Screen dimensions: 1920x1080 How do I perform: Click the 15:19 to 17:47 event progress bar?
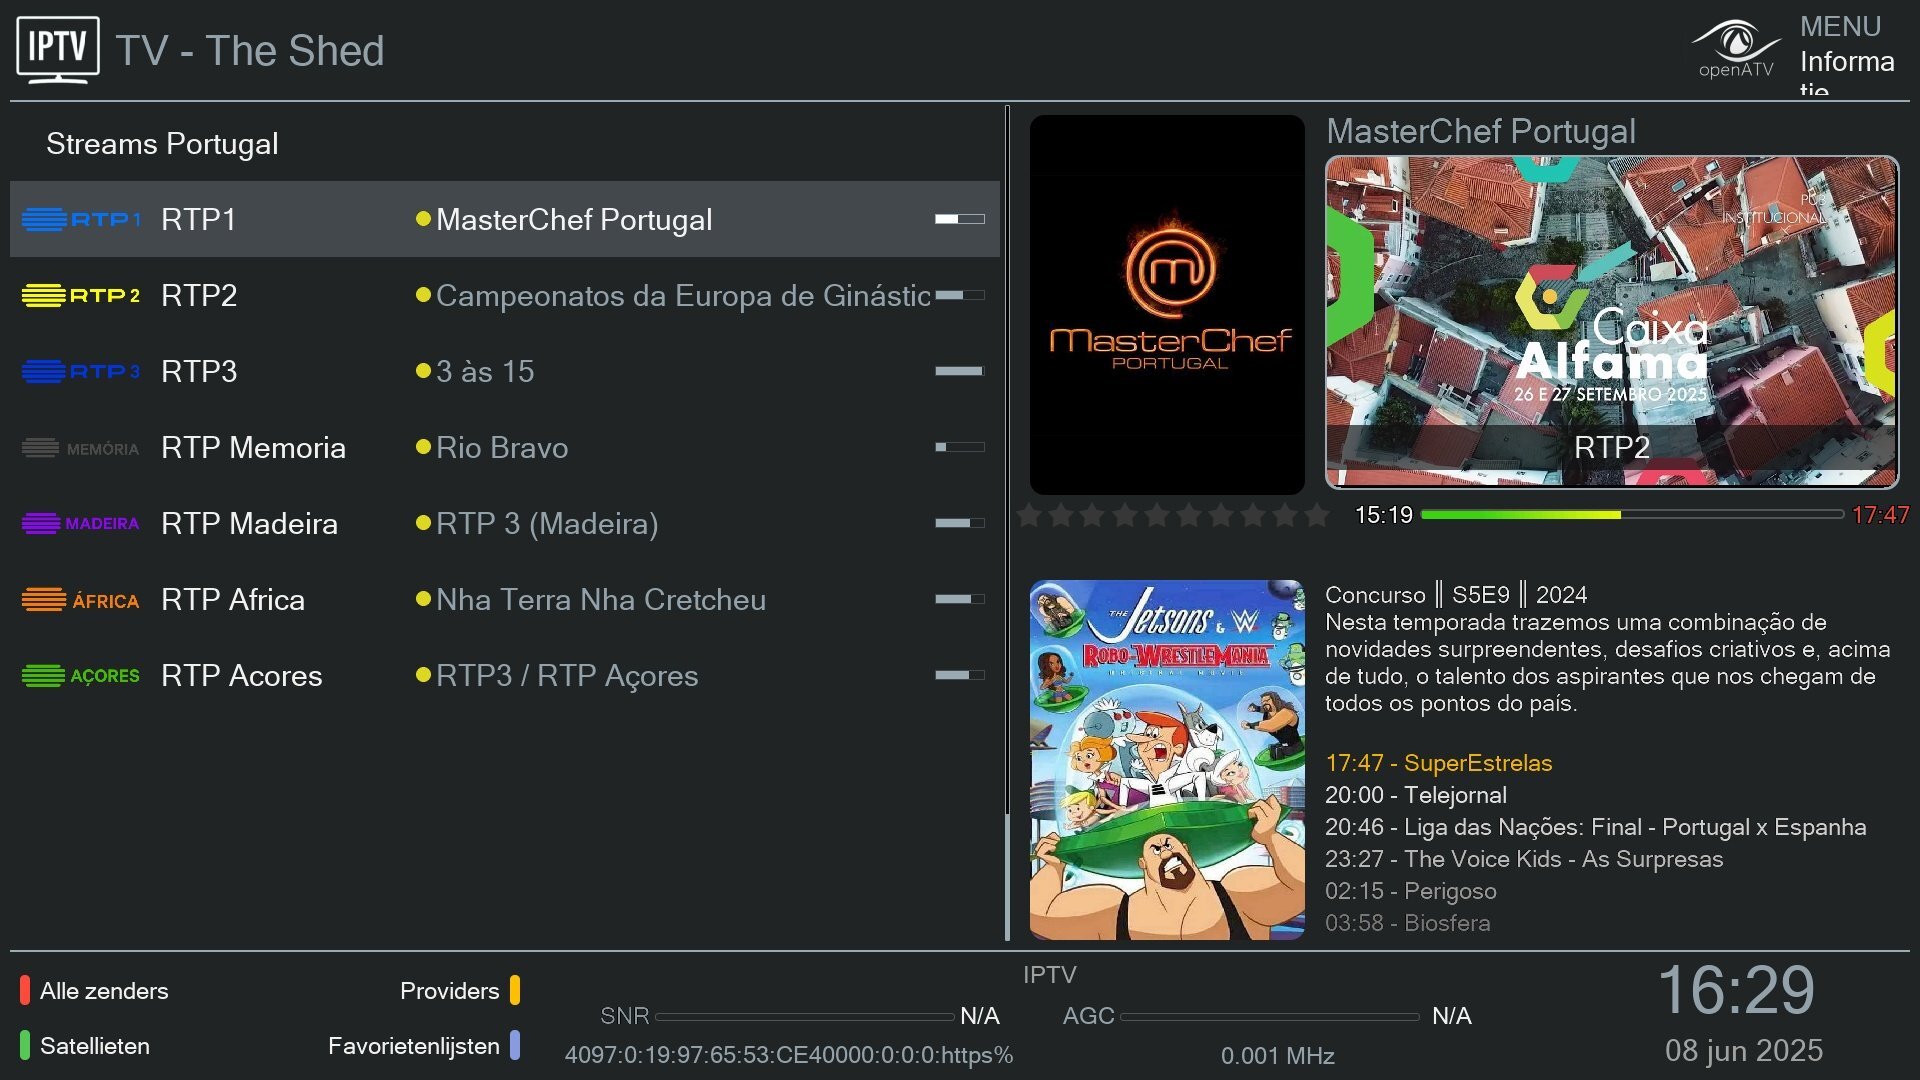tap(1632, 515)
